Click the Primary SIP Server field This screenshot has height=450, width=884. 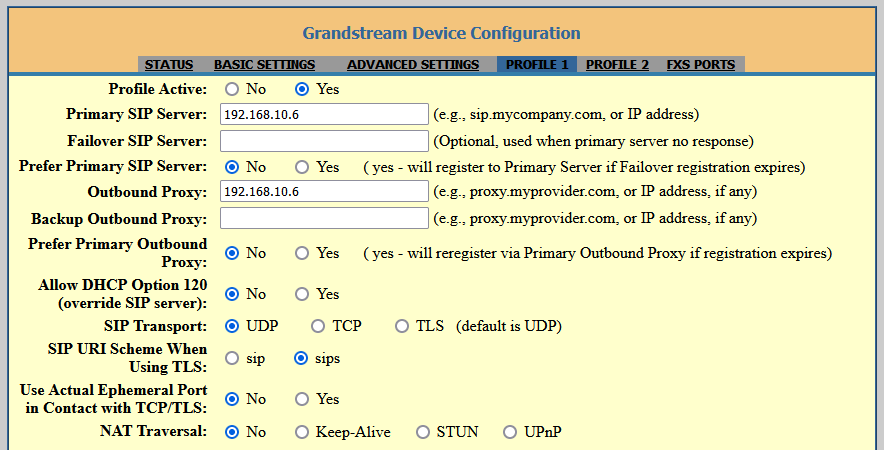[323, 114]
